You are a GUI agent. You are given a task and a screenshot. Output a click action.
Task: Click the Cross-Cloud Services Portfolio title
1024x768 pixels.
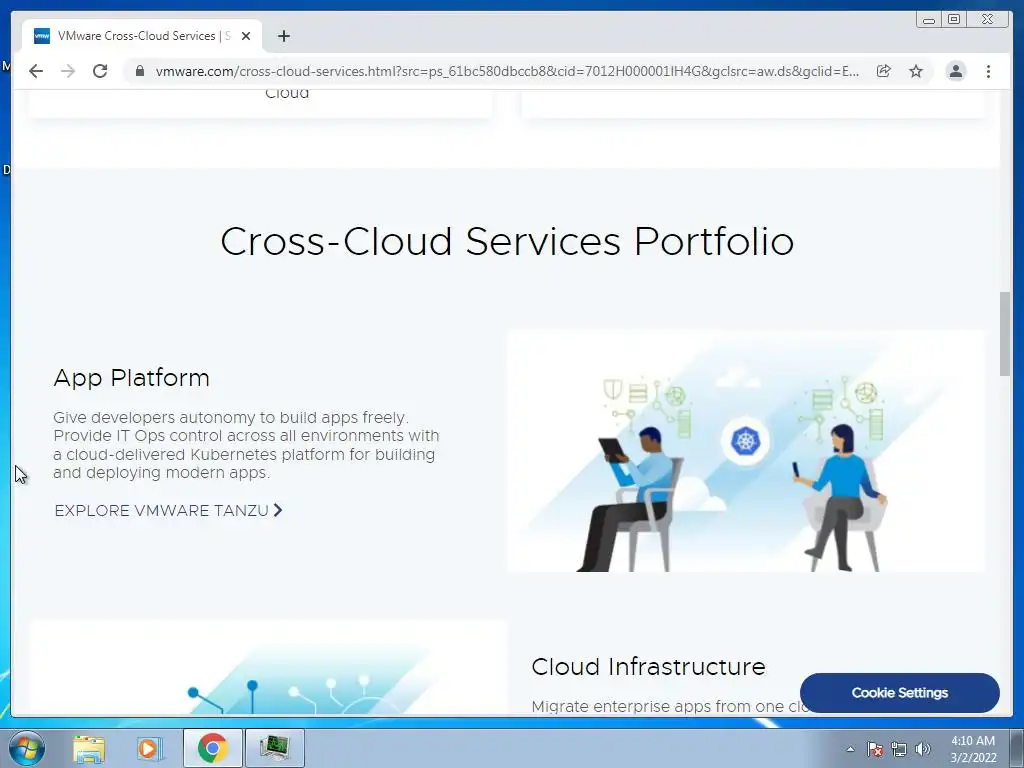pyautogui.click(x=507, y=241)
